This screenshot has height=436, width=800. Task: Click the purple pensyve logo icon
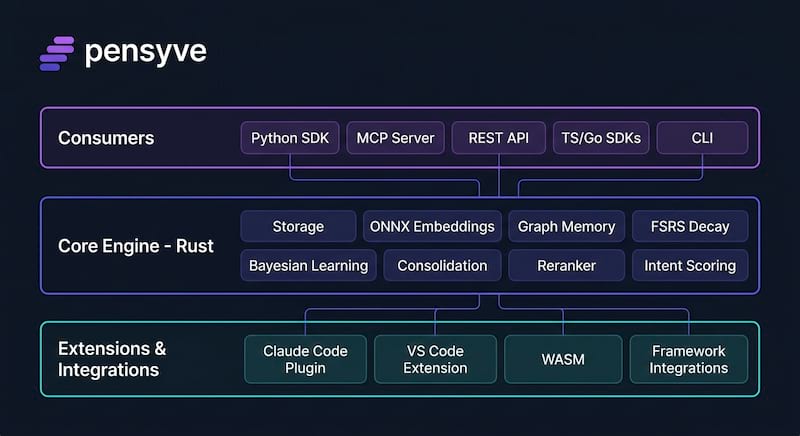tap(57, 53)
